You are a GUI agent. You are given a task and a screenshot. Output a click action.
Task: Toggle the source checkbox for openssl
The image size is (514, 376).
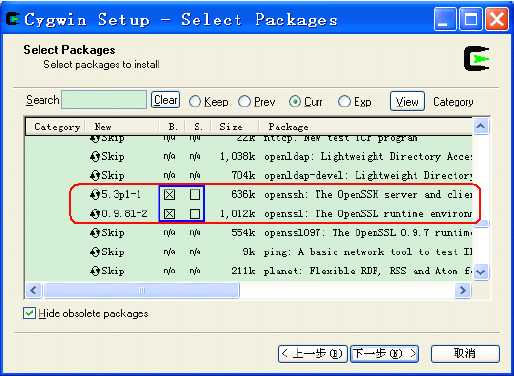click(195, 214)
